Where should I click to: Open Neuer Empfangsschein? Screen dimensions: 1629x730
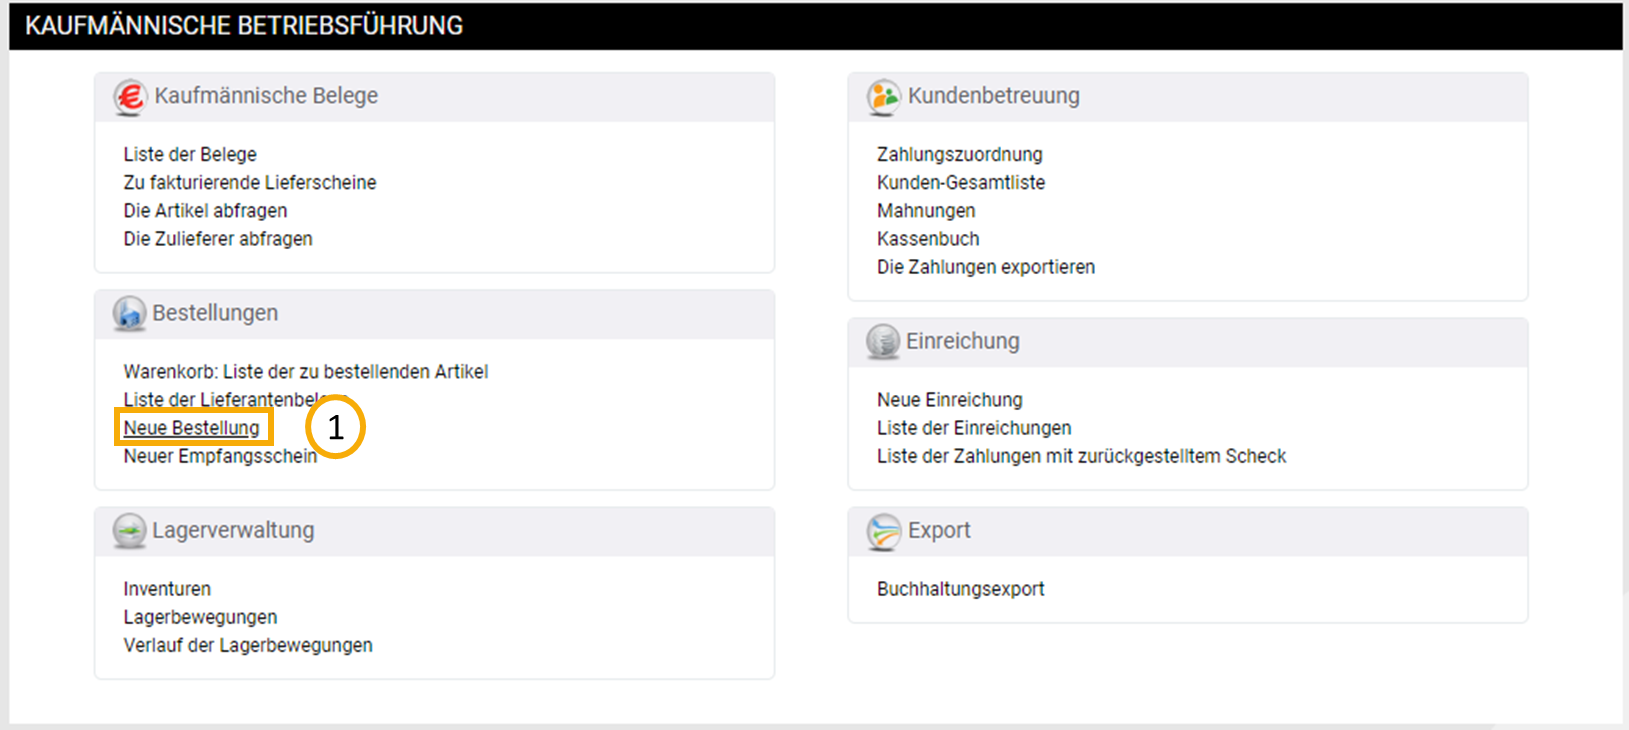[220, 456]
